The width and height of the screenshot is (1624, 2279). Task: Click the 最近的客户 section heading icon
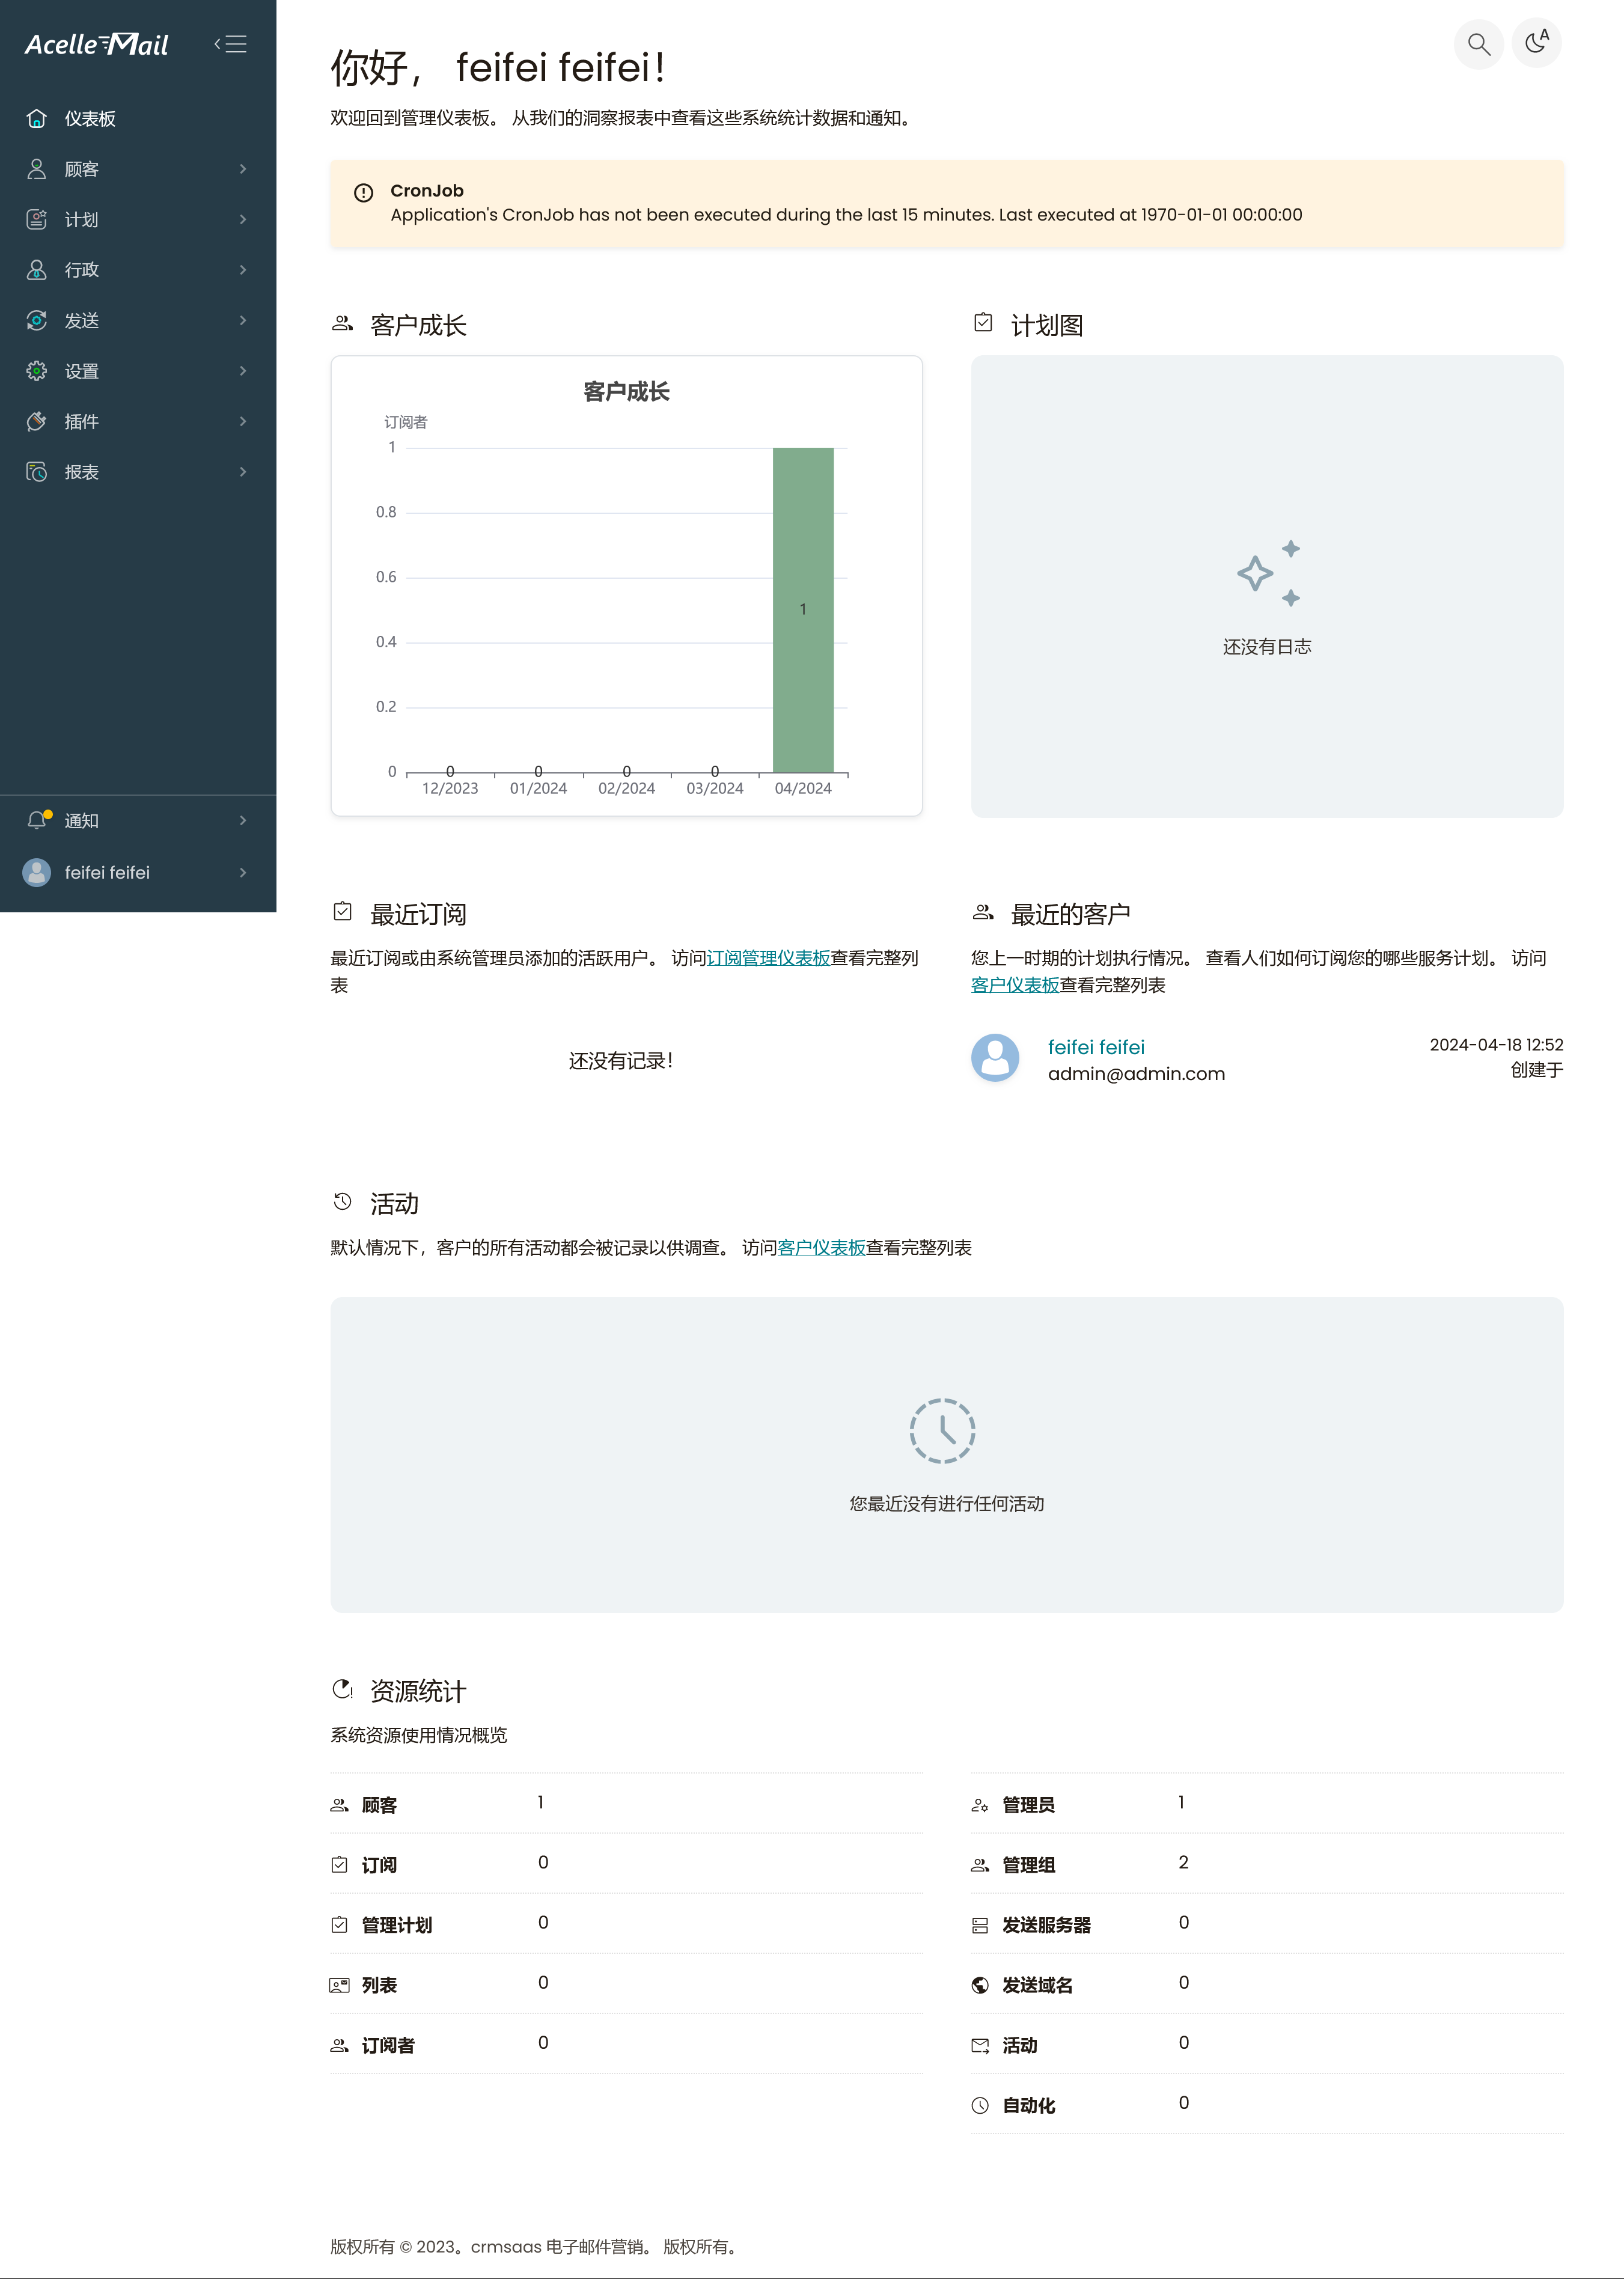click(983, 912)
